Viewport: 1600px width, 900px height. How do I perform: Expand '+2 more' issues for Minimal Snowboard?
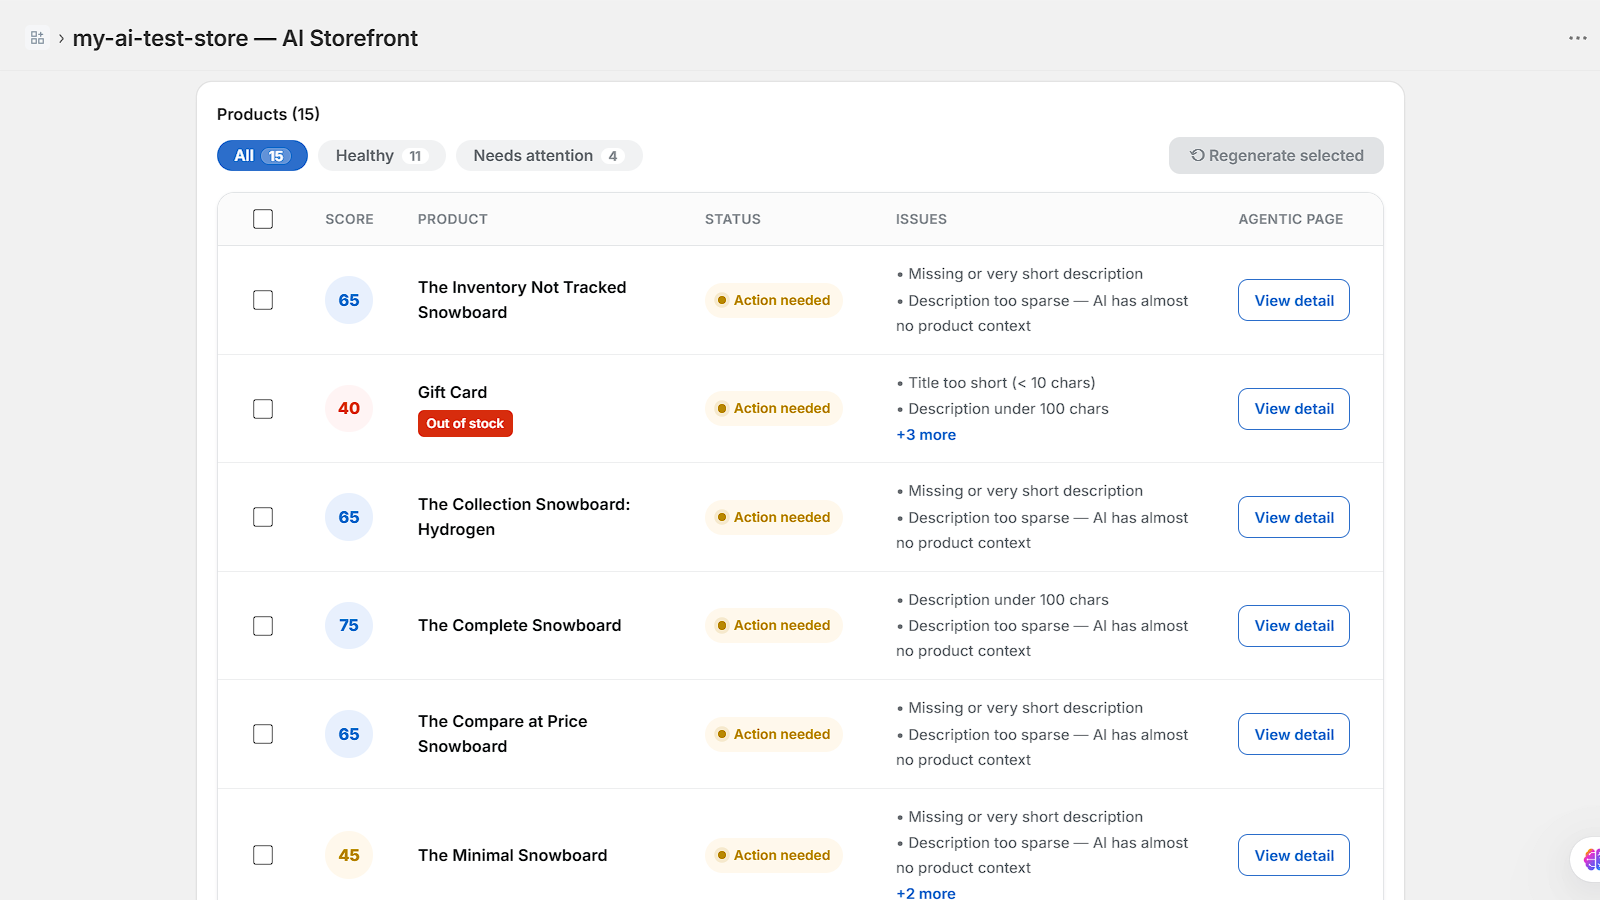(926, 893)
